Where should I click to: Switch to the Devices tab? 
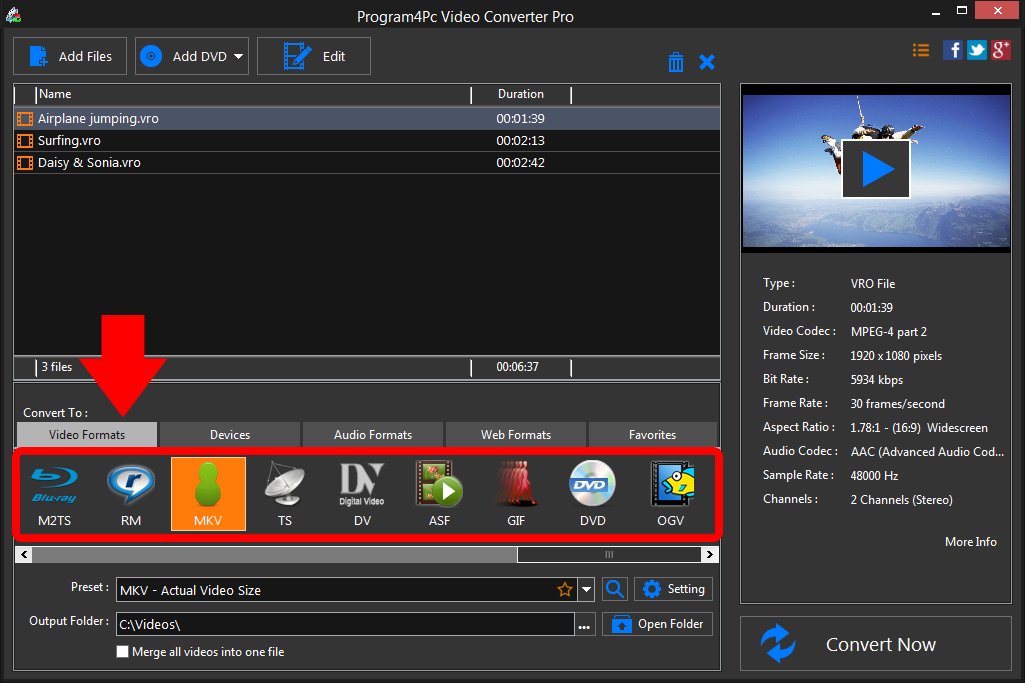tap(230, 435)
